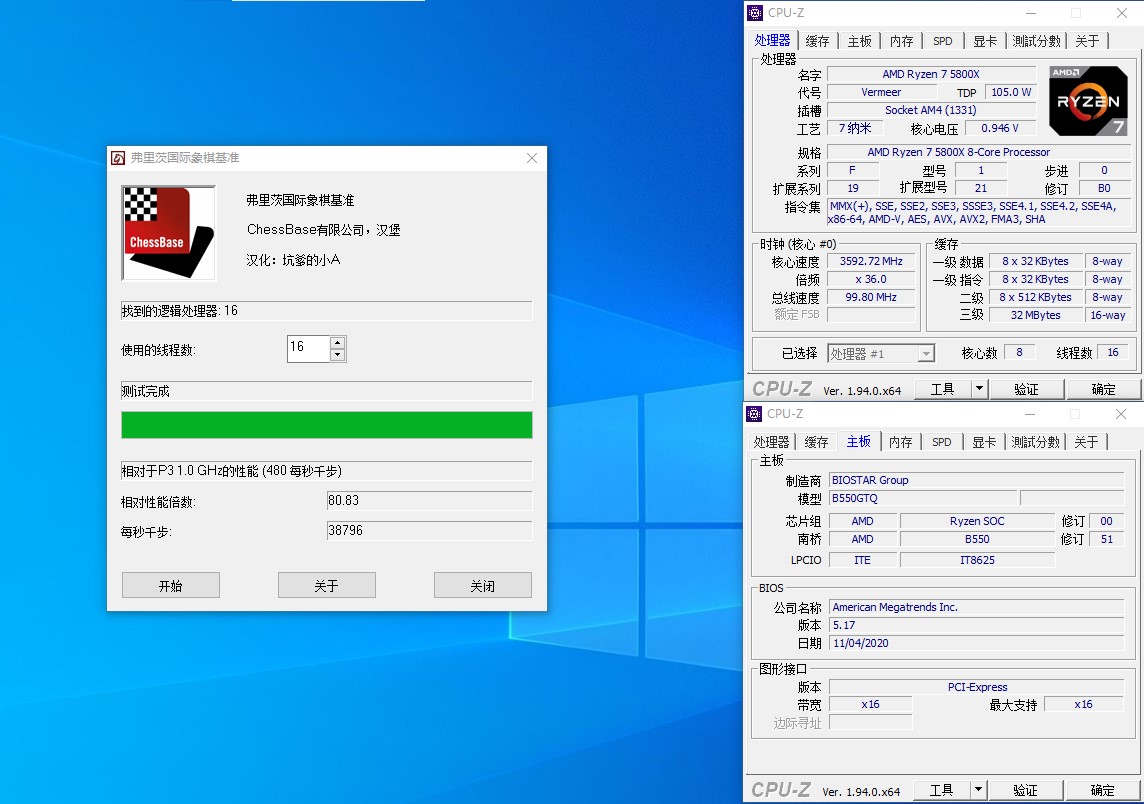Click the 0.946 V core voltage value
Image resolution: width=1144 pixels, height=804 pixels.
[1000, 128]
